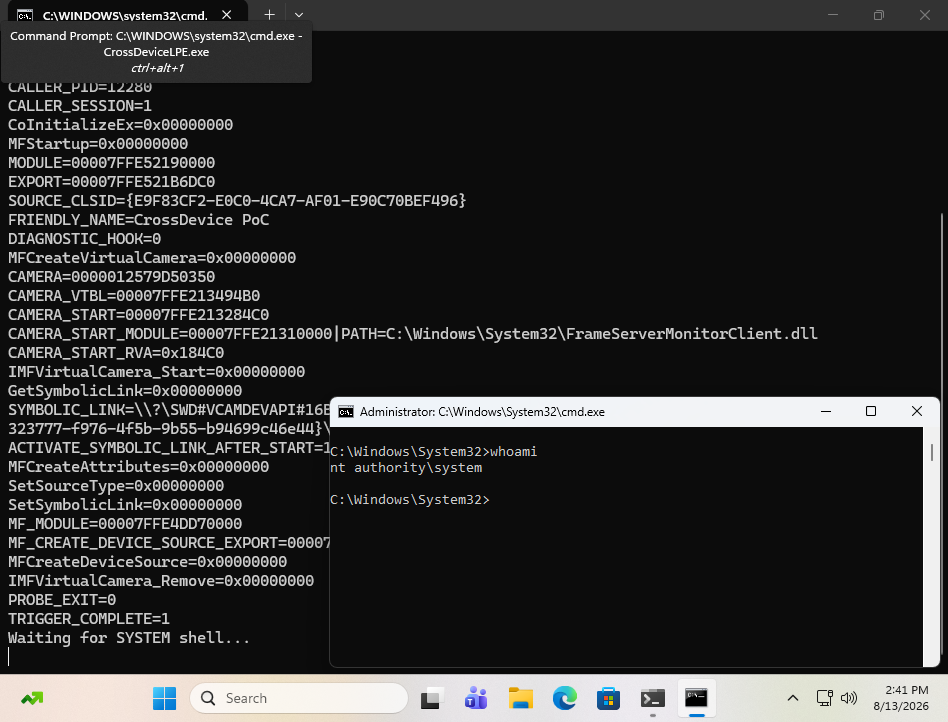Screen dimensions: 948x722
Task: Click the 'C:\Windows\System32>whoami' line
Action: tap(433, 452)
